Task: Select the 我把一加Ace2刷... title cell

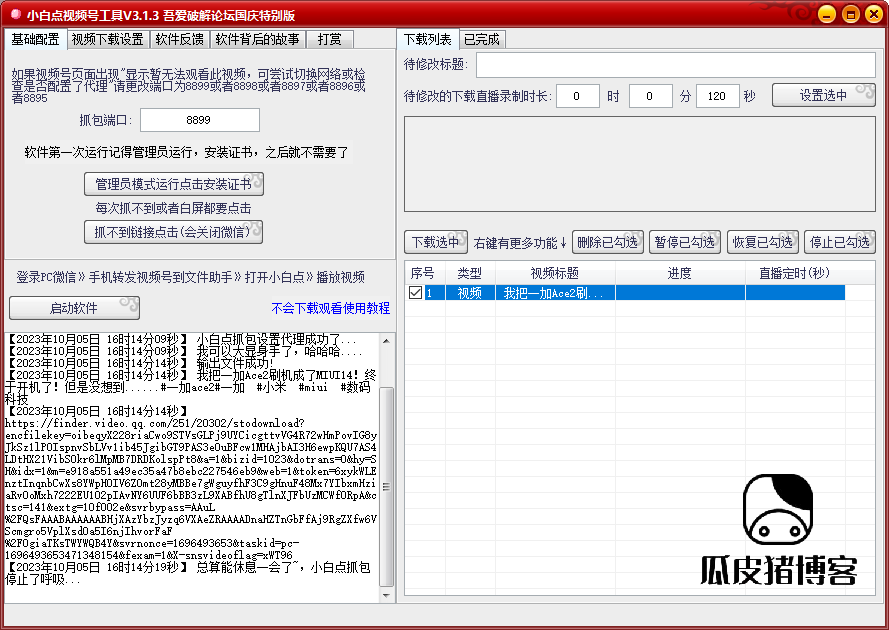Action: click(555, 293)
